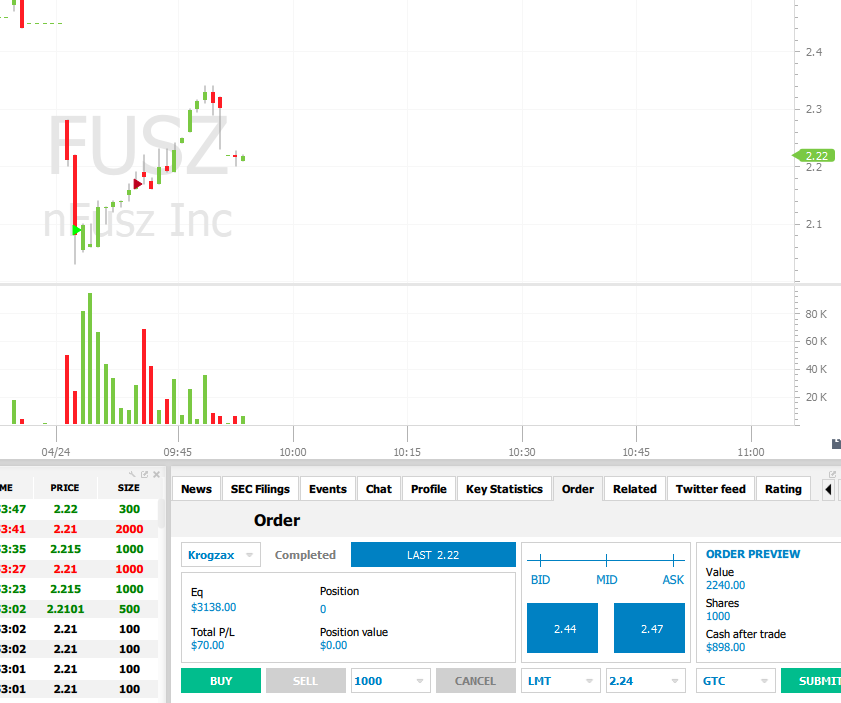
Task: Select the 3:23 trade row
Action: (x=79, y=589)
